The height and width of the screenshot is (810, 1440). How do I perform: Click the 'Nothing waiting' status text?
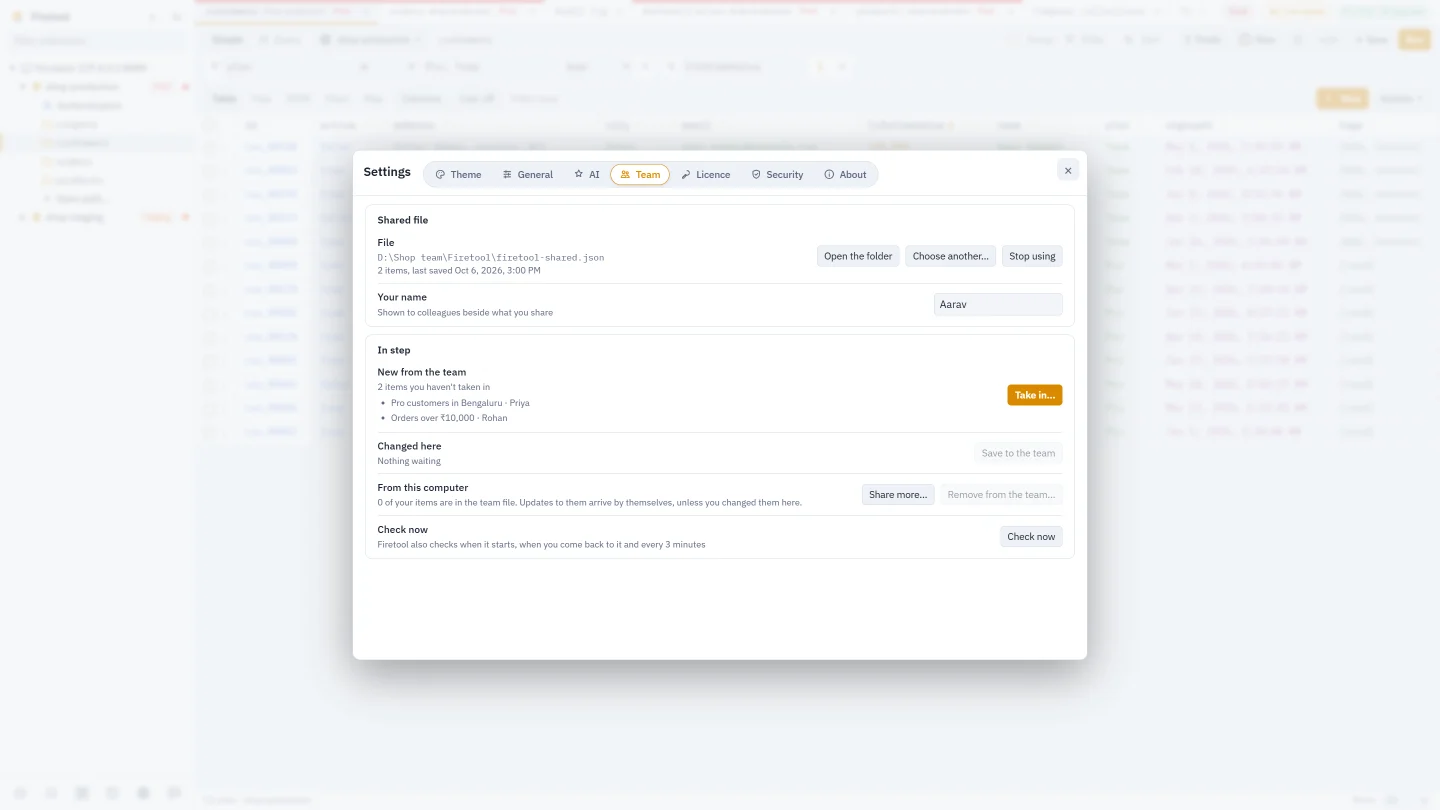(x=409, y=461)
